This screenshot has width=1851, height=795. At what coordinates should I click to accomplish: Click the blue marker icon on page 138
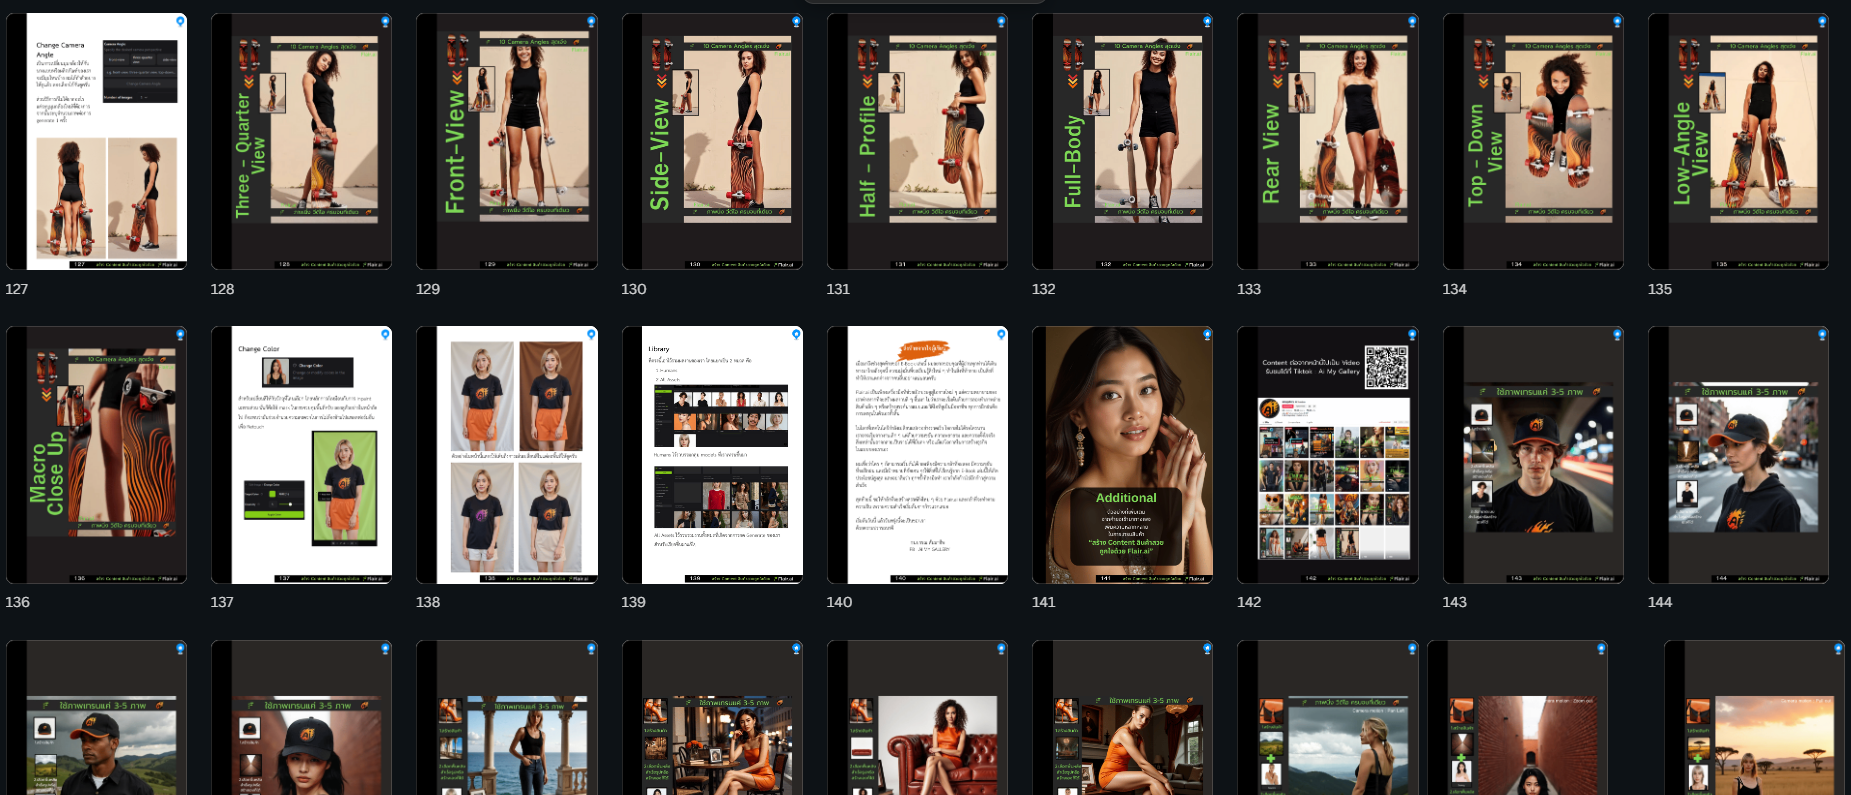coord(591,334)
